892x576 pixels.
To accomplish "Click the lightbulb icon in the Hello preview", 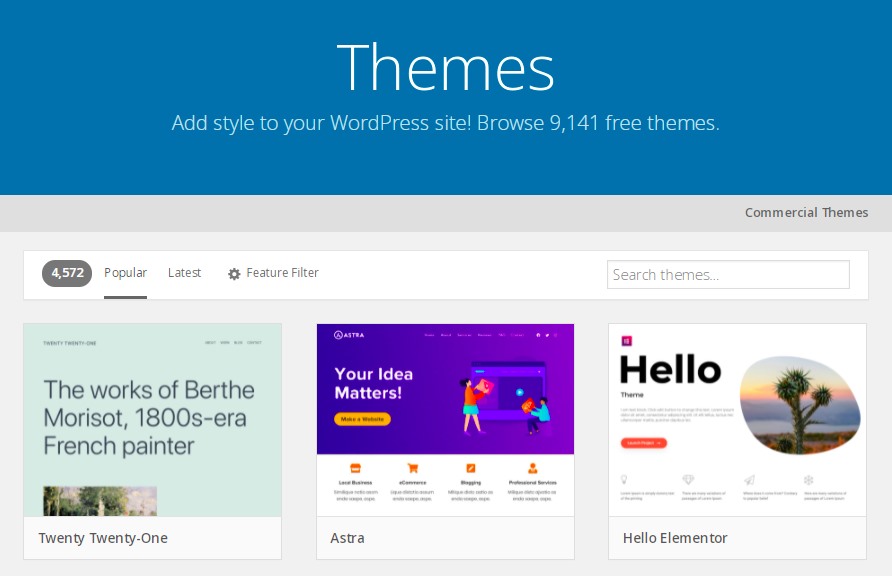I will point(624,479).
